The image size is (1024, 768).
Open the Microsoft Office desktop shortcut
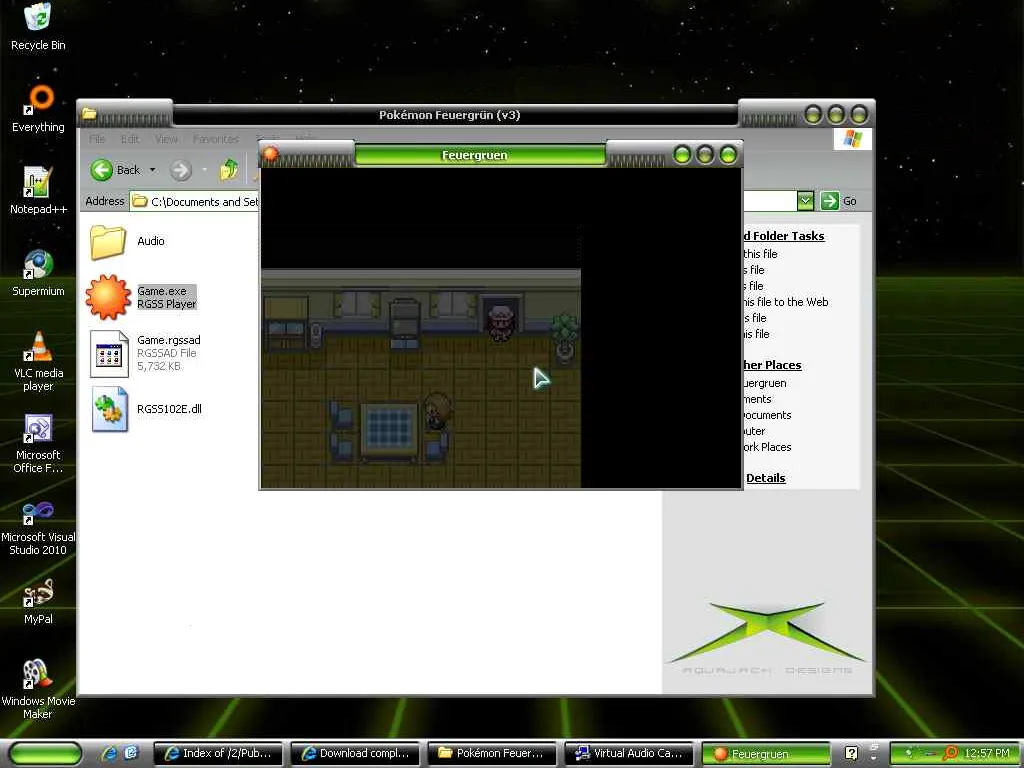(x=38, y=428)
